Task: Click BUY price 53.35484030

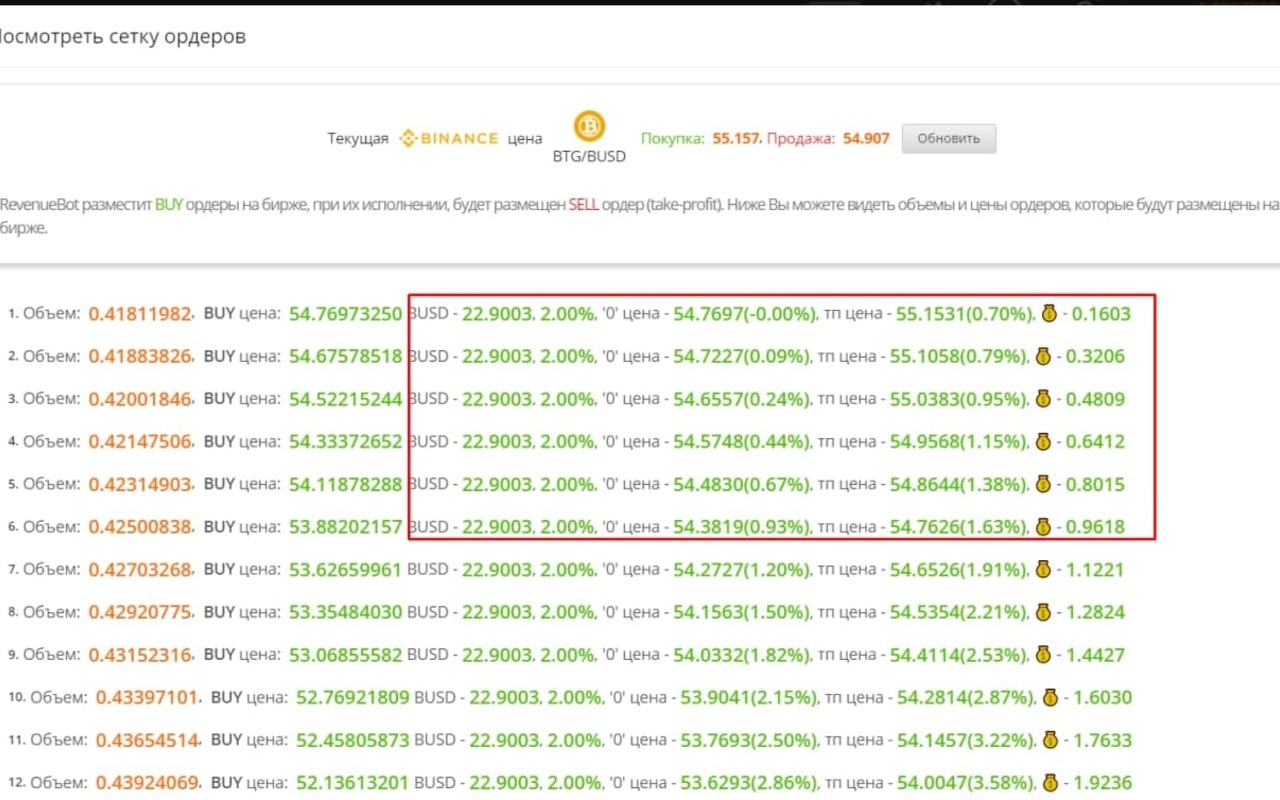Action: pyautogui.click(x=345, y=611)
